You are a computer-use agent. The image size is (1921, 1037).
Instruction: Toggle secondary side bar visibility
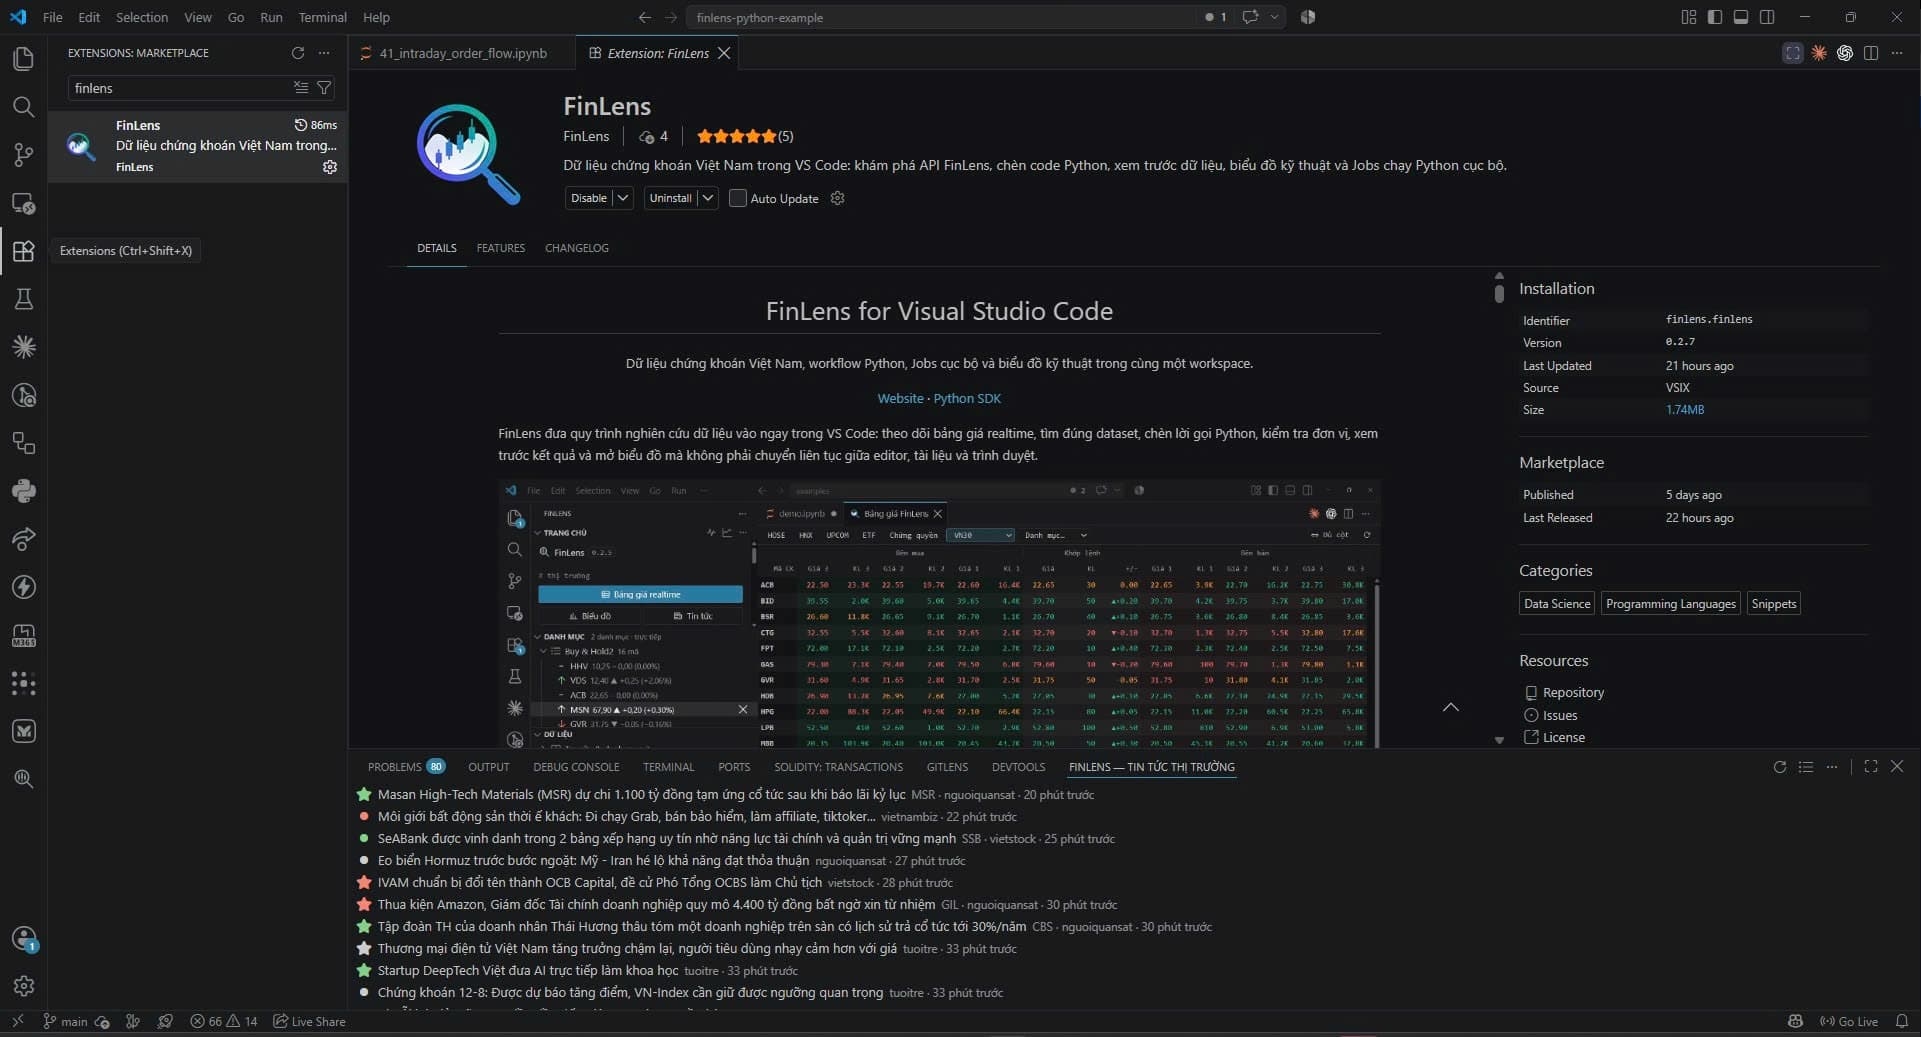[x=1767, y=17]
